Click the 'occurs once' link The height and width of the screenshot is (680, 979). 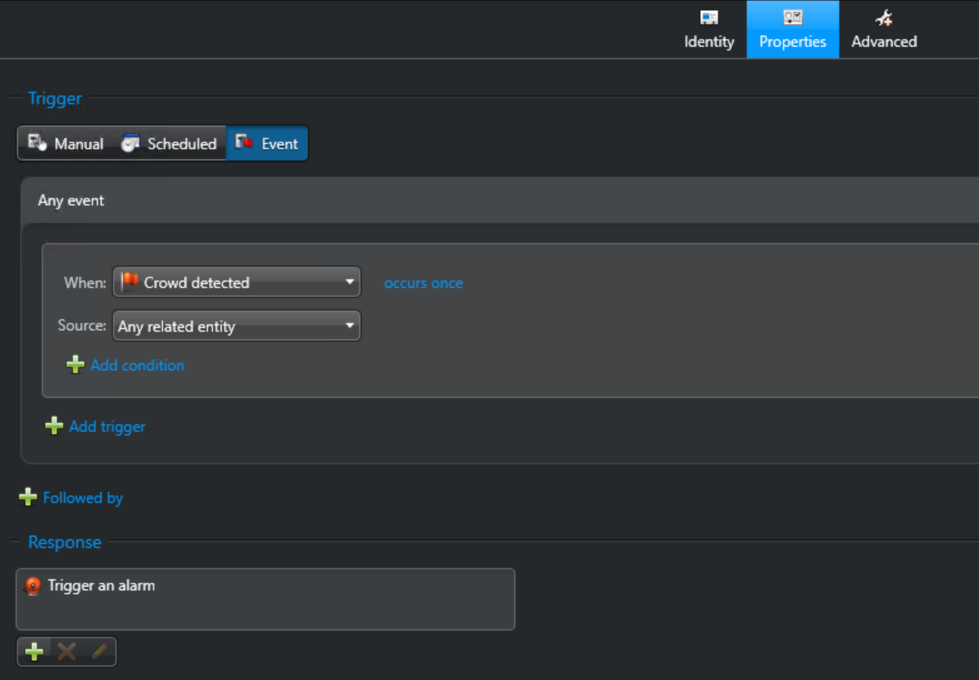click(423, 283)
